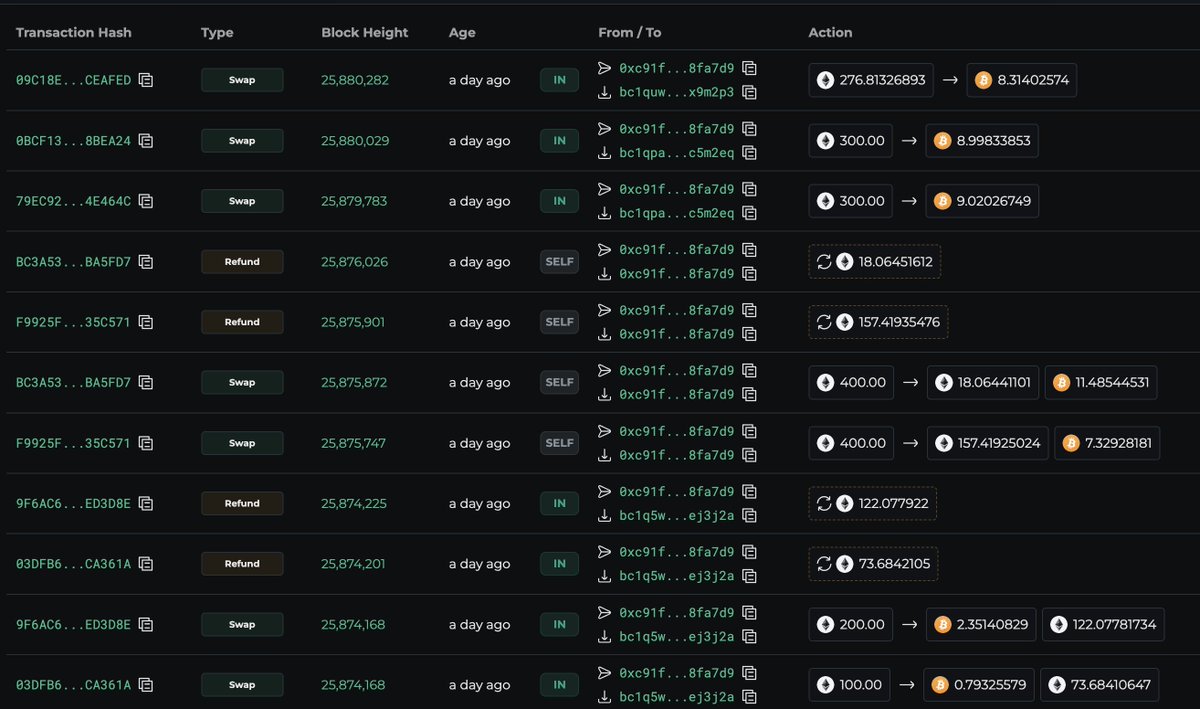Click the SELF badge on the F9925F...35C571 row

[559, 322]
